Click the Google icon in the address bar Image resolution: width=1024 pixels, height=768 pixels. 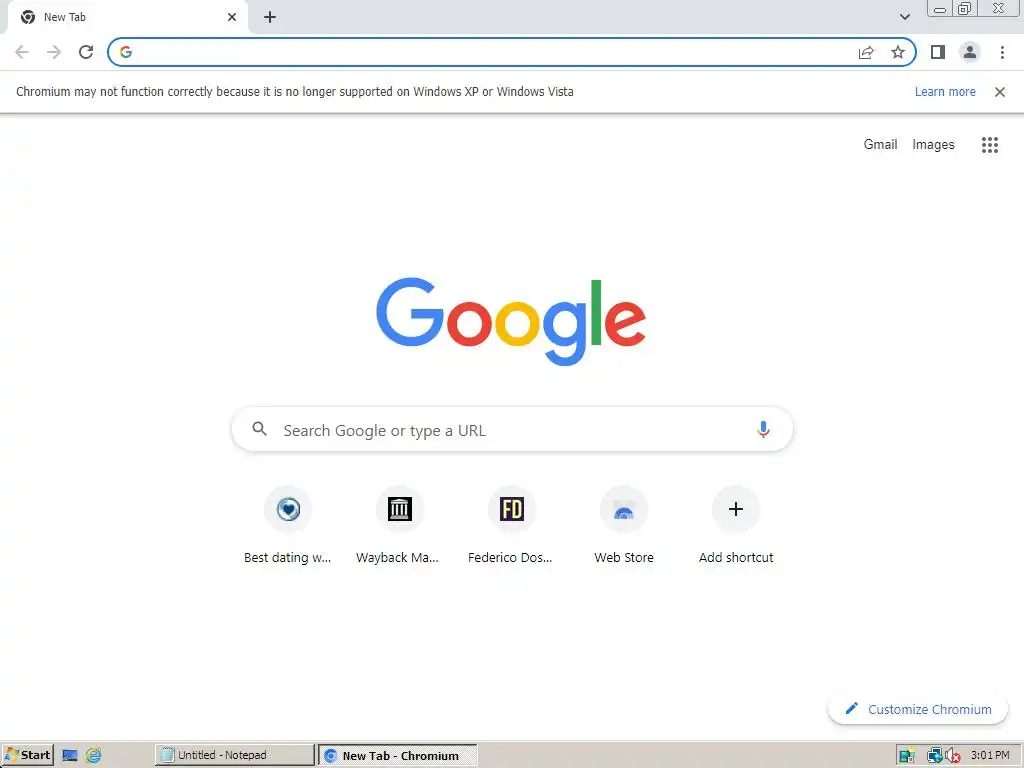tap(126, 52)
